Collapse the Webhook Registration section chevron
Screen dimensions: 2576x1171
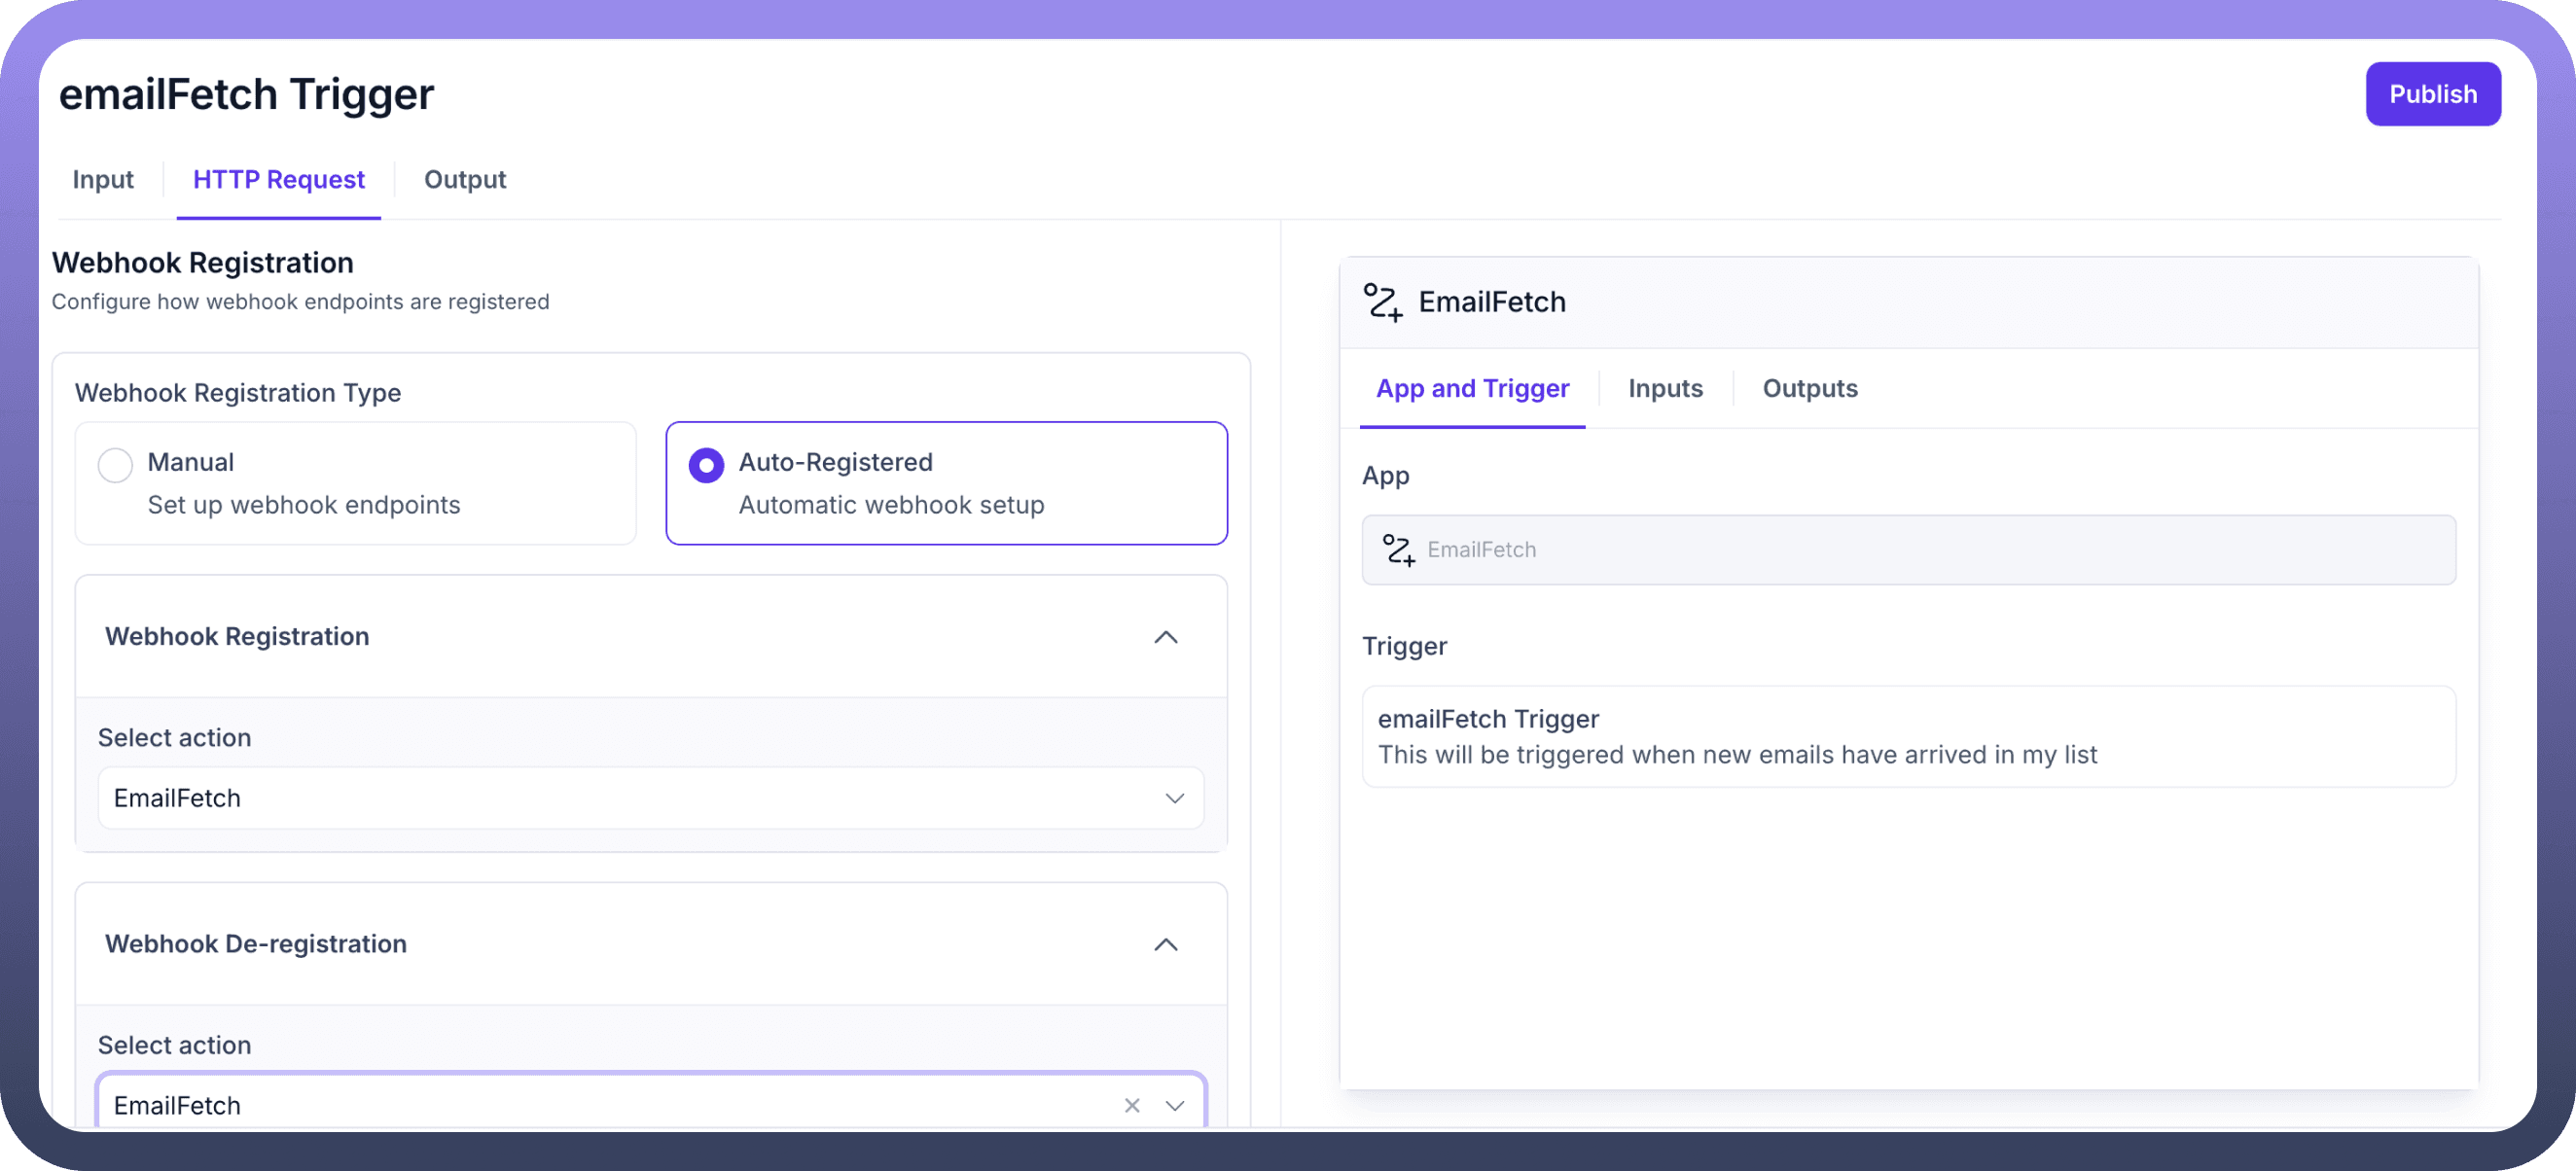coord(1165,637)
